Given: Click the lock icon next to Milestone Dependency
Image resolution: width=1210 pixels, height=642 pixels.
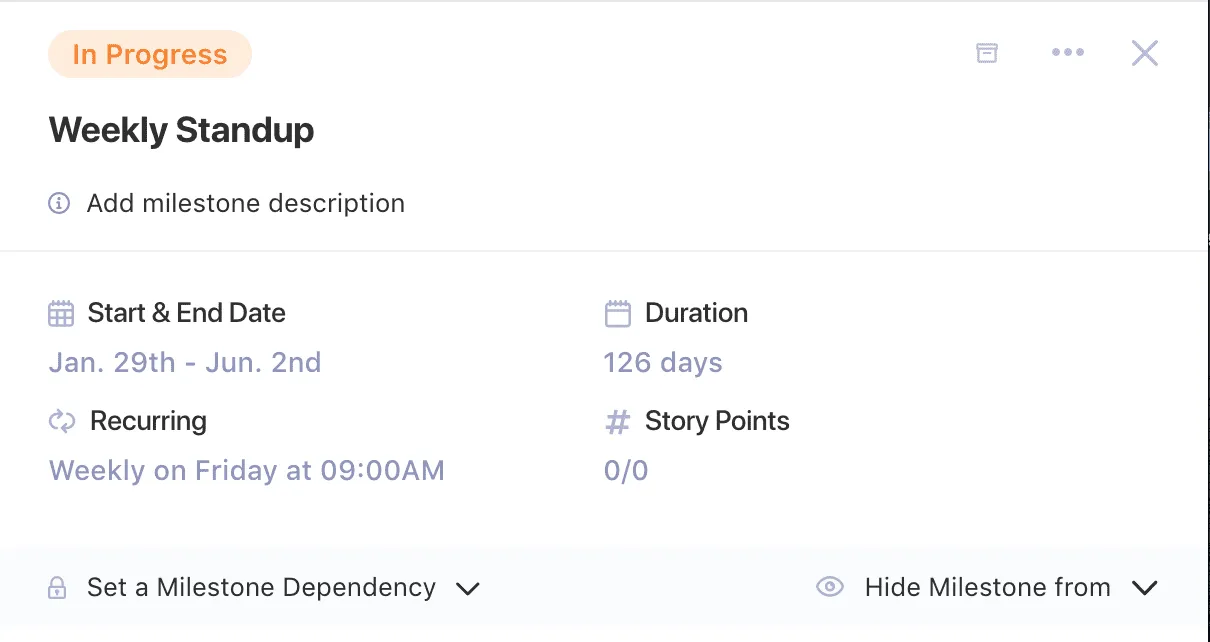Looking at the screenshot, I should [x=59, y=587].
